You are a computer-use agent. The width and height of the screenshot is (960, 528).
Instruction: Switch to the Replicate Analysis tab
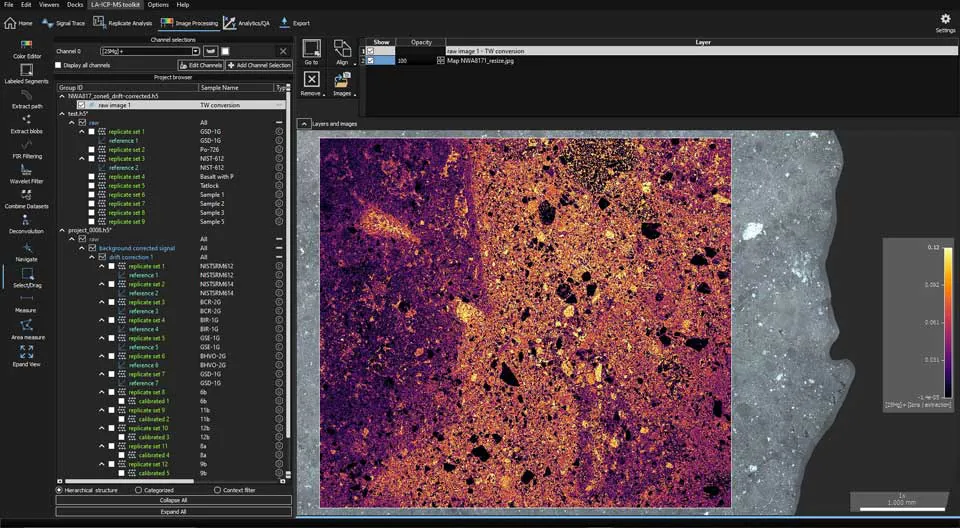click(x=123, y=22)
